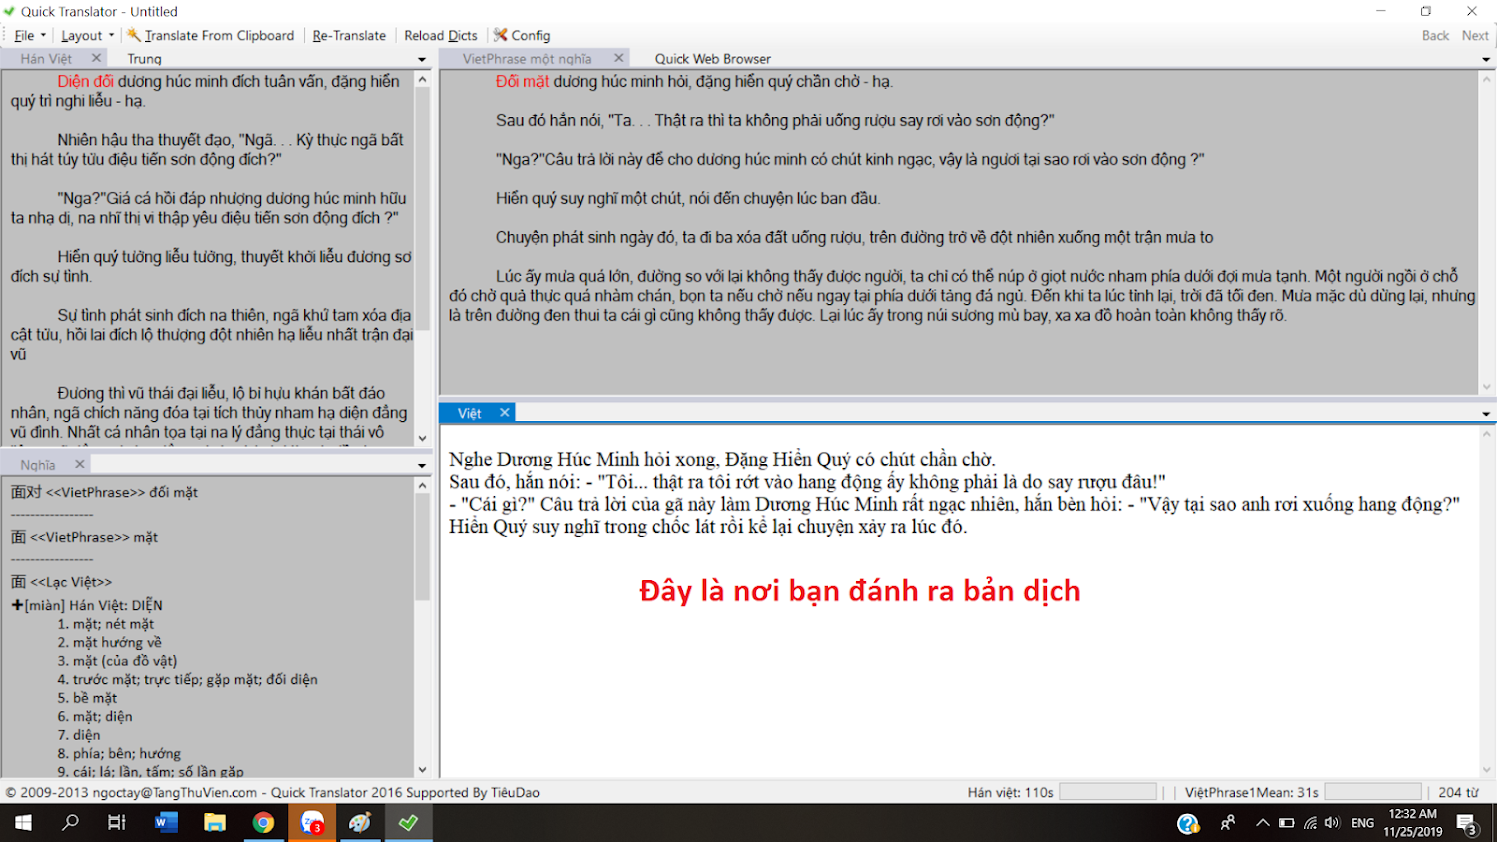Open Microsoft Word from the taskbar
The width and height of the screenshot is (1497, 842).
(x=165, y=823)
